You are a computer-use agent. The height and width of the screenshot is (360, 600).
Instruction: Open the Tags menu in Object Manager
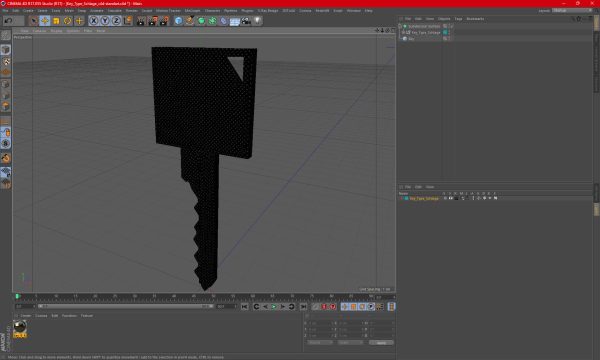pos(458,19)
